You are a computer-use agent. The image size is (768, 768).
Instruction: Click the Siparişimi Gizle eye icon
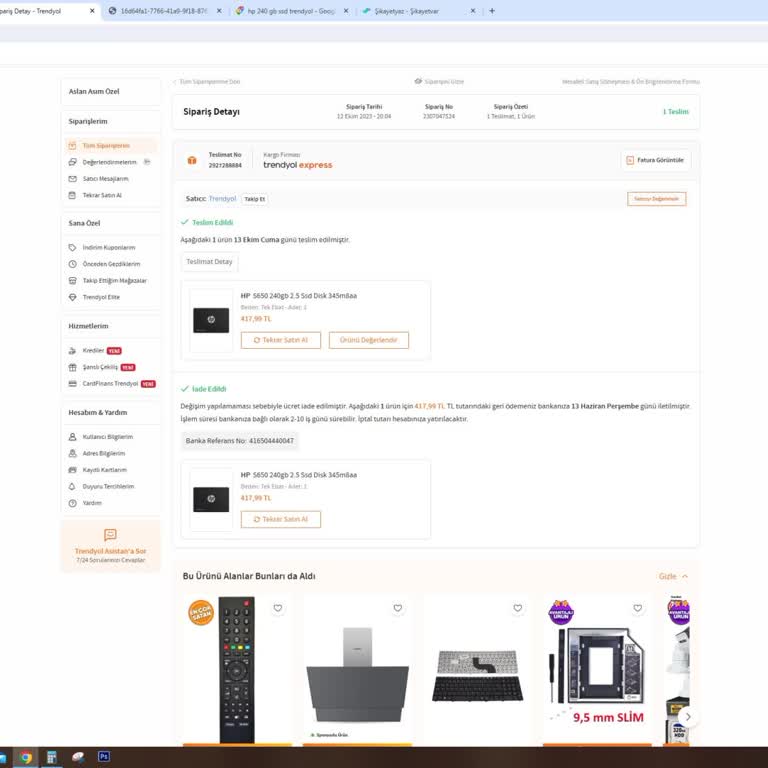pos(418,81)
